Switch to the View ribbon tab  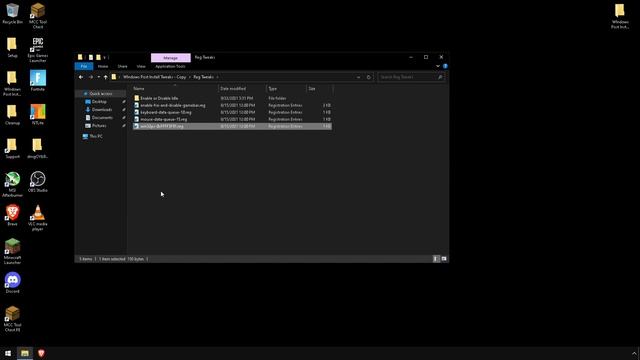pos(141,67)
